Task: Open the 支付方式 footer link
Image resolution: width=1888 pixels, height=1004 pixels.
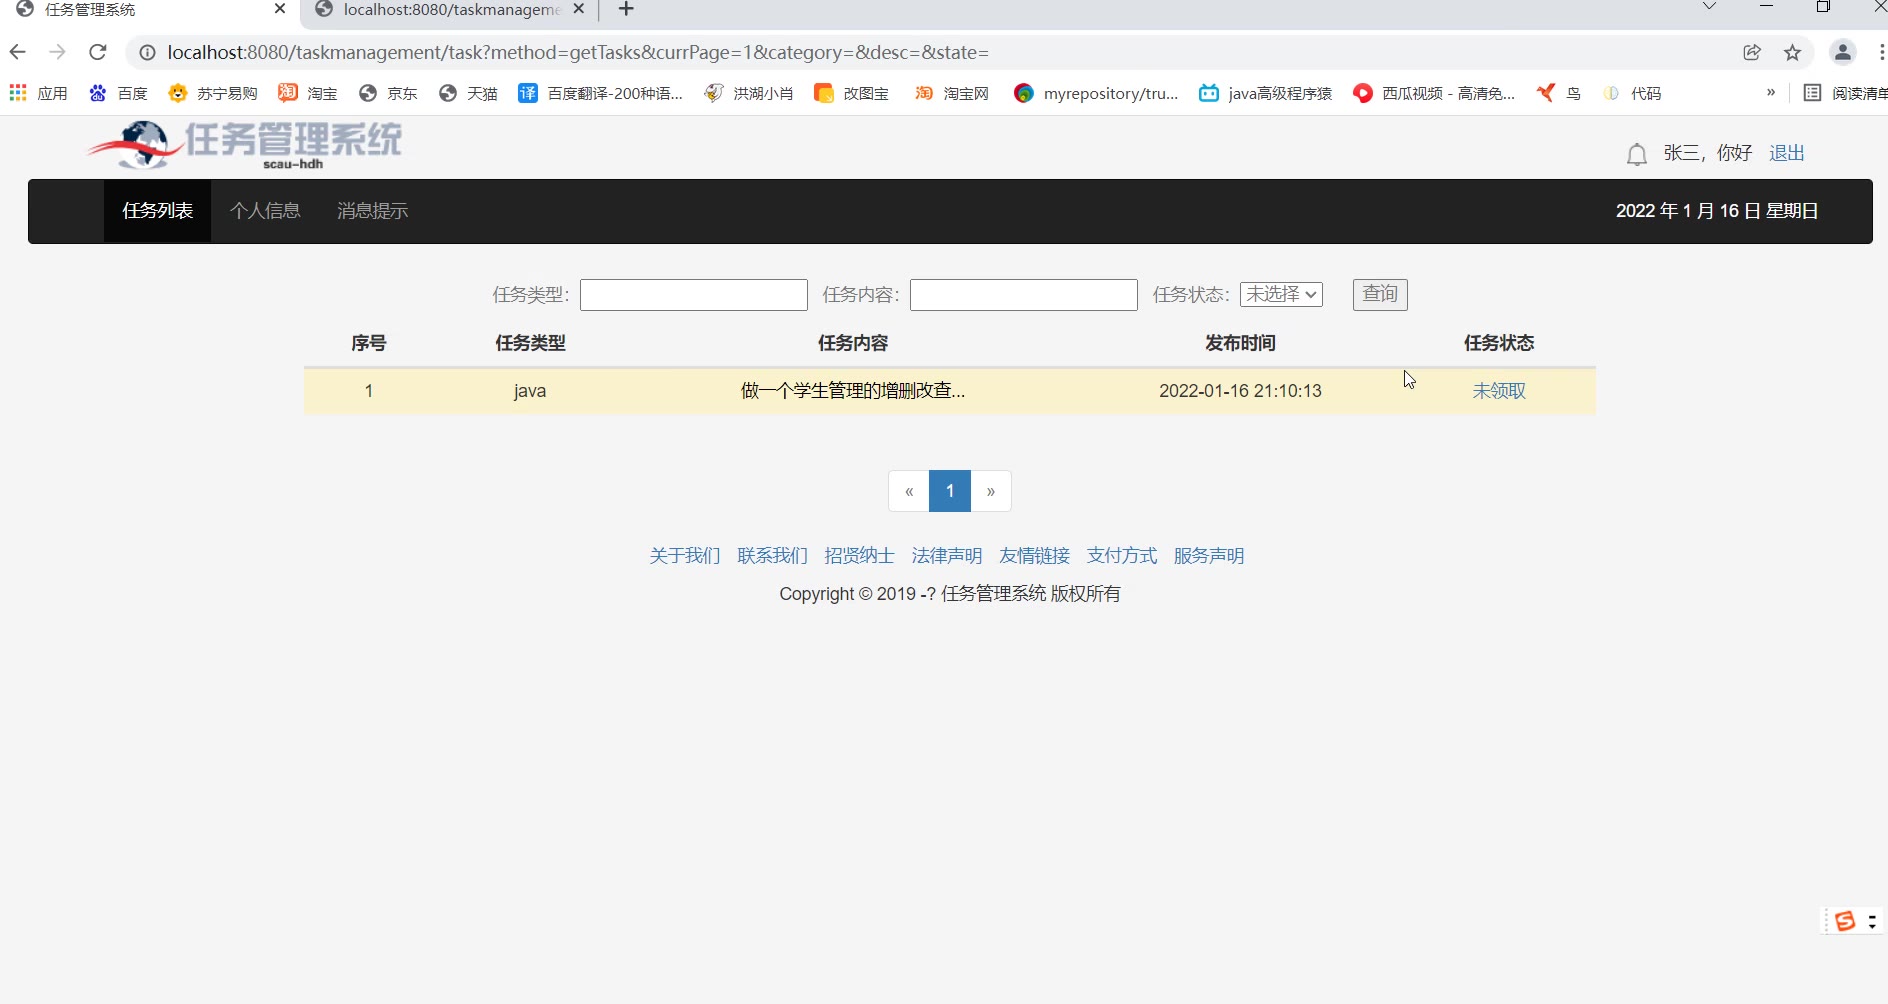Action: click(x=1122, y=556)
